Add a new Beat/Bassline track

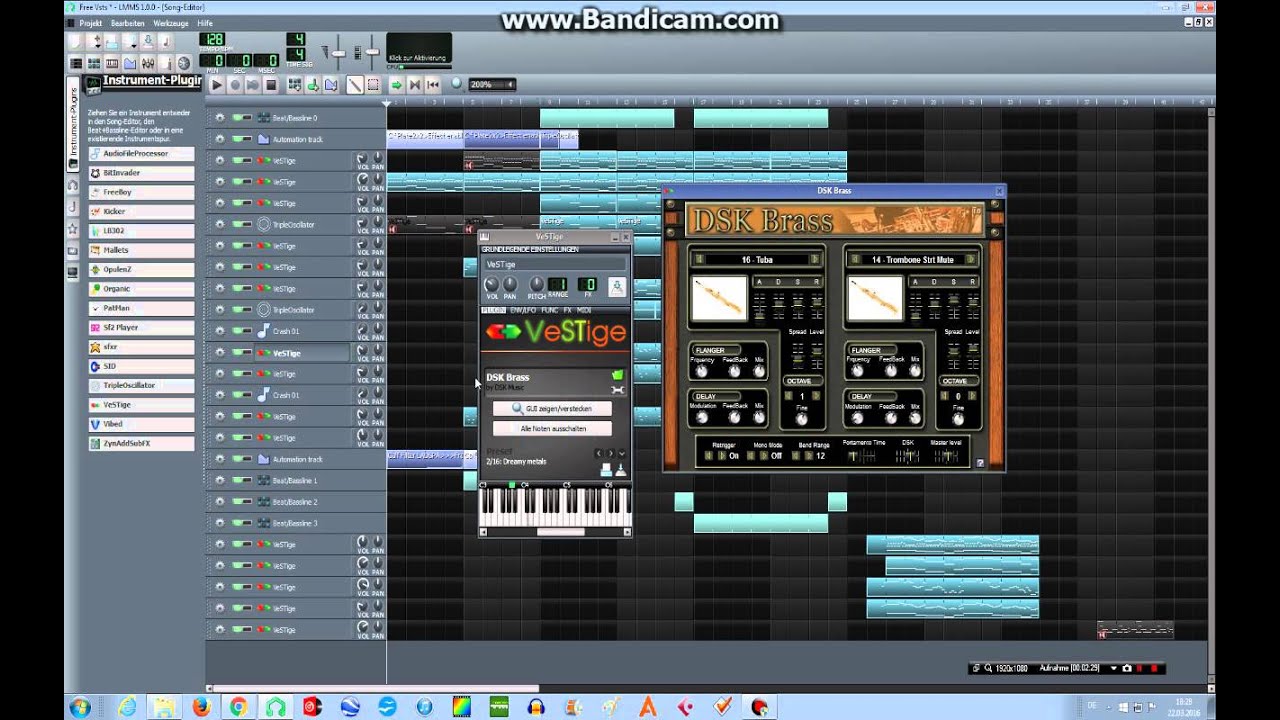click(x=295, y=85)
